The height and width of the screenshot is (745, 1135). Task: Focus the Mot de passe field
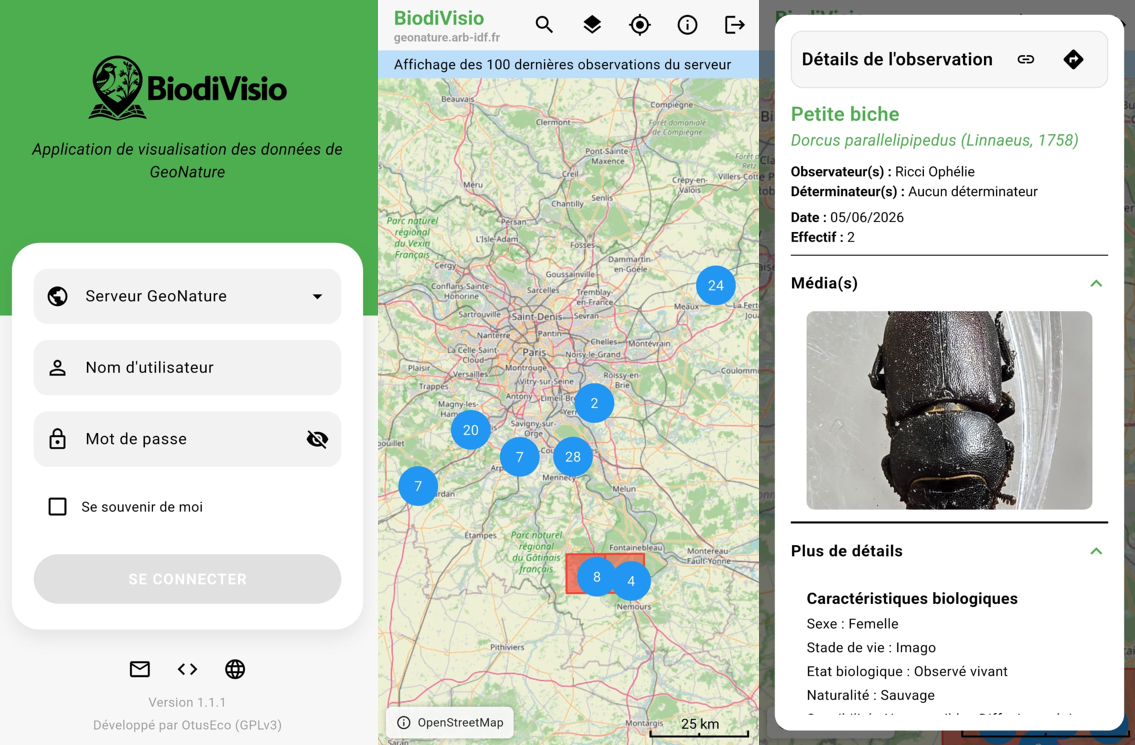187,439
